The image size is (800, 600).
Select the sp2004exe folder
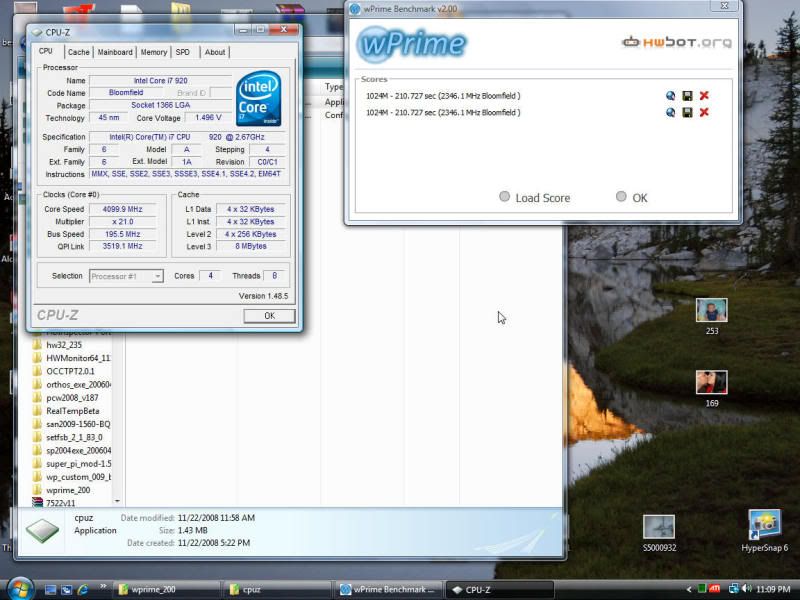[x=71, y=451]
